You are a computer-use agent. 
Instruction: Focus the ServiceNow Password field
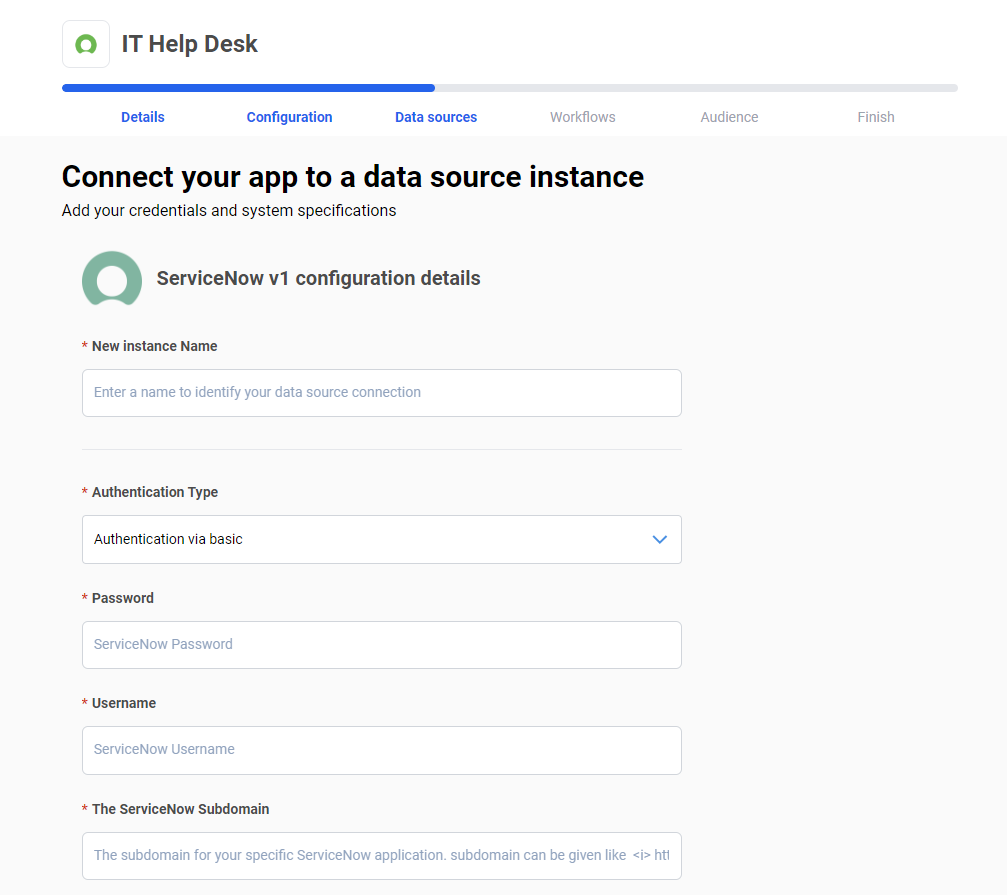(x=381, y=645)
